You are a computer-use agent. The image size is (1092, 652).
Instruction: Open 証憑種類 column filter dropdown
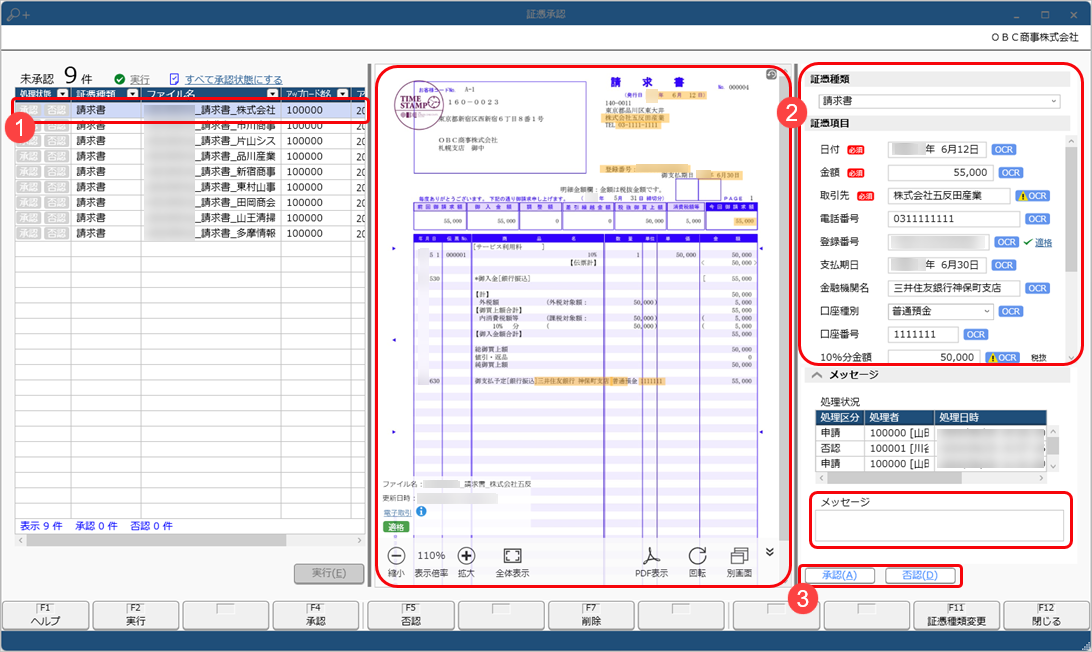point(132,93)
